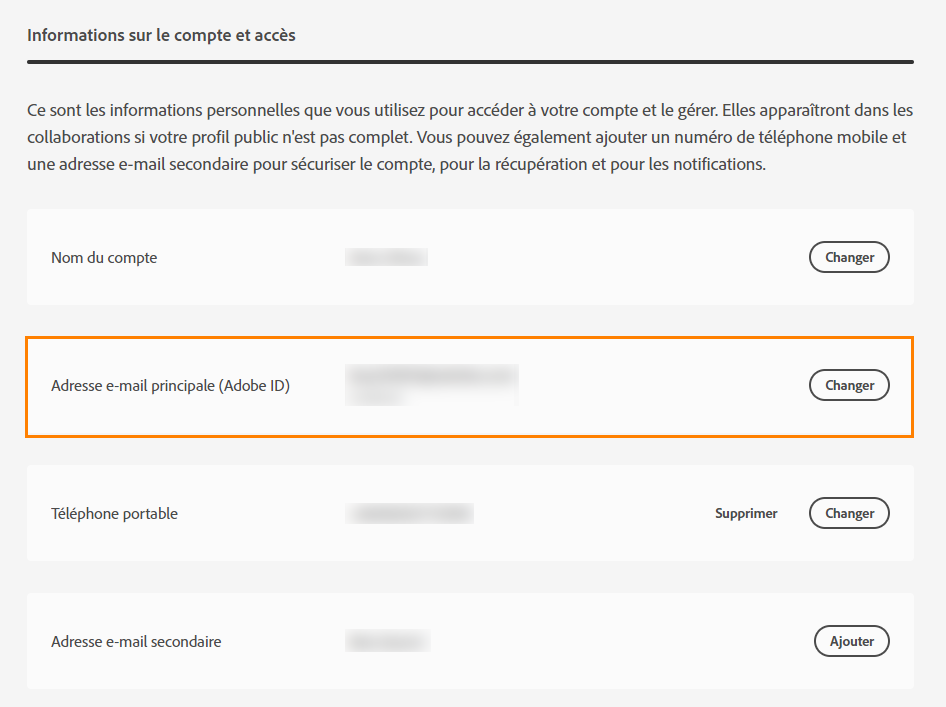
Task: Click the blurred account name value
Action: pos(386,257)
